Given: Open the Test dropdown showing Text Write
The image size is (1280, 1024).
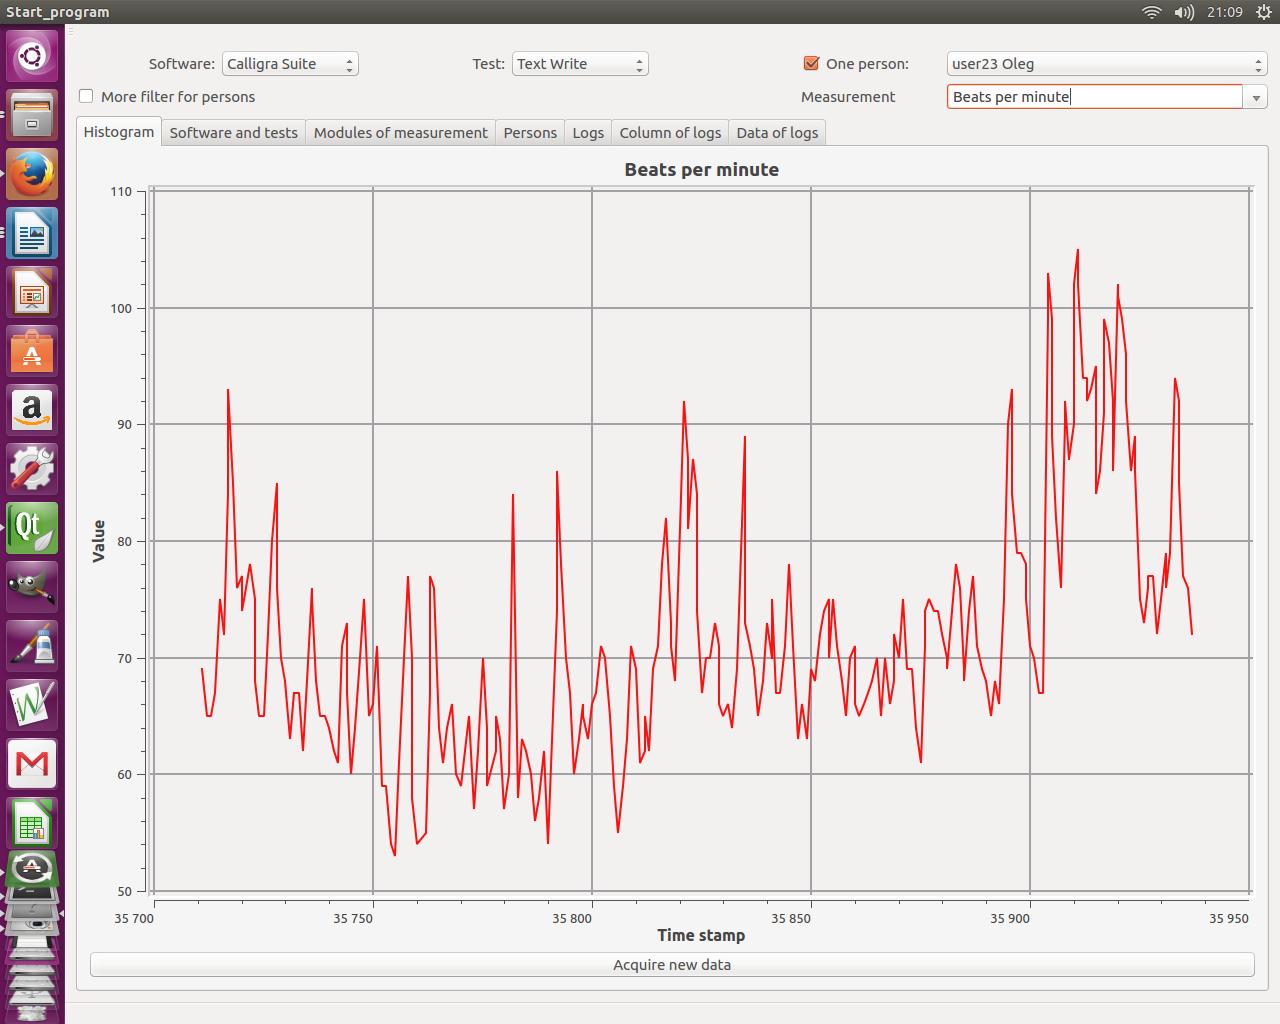Looking at the screenshot, I should 580,64.
